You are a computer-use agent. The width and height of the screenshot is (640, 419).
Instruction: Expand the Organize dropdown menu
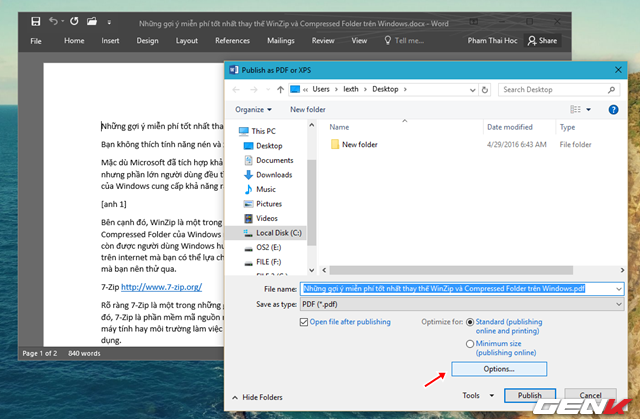pyautogui.click(x=255, y=109)
